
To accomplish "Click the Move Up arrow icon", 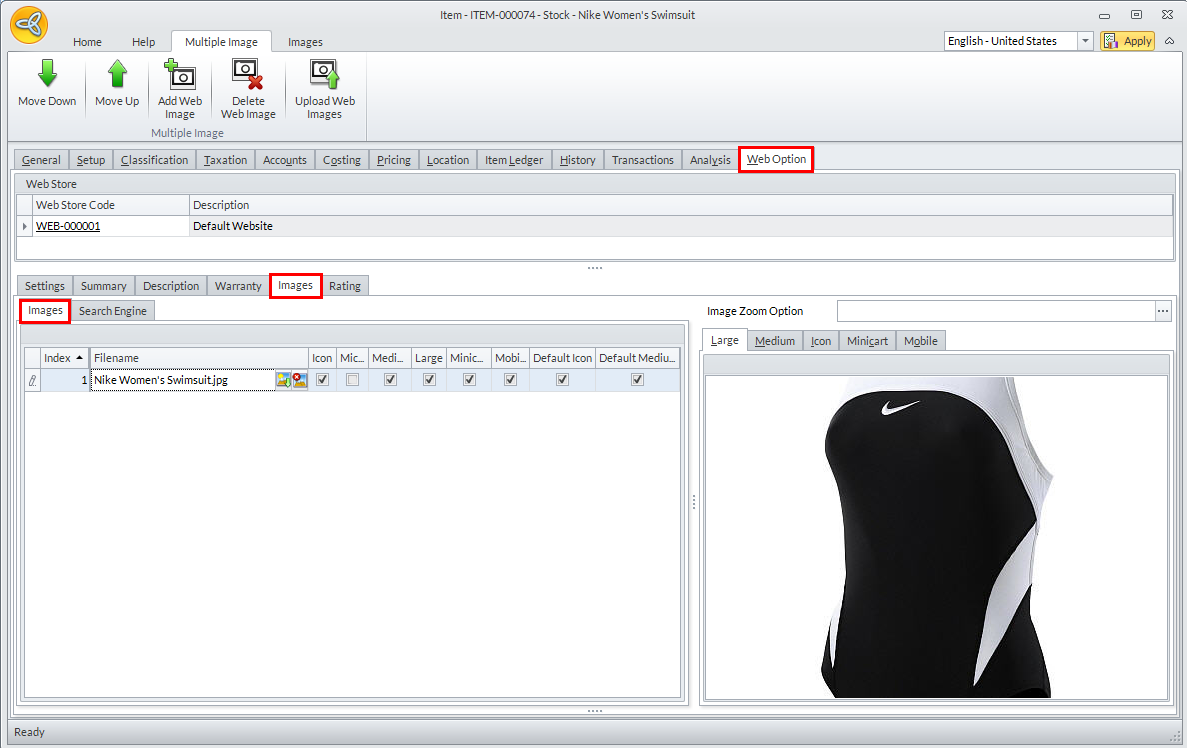I will tap(117, 75).
